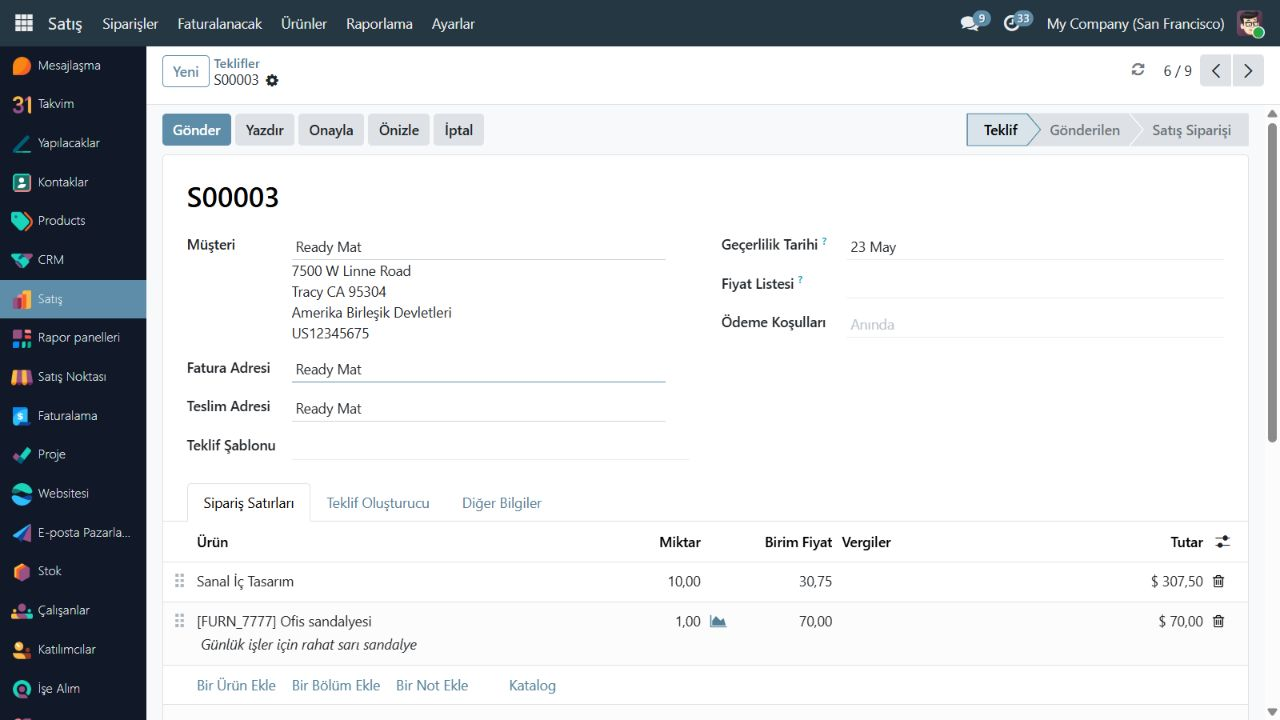Viewport: 1280px width, 720px height.
Task: Open Stok inventory app
Action: point(73,571)
